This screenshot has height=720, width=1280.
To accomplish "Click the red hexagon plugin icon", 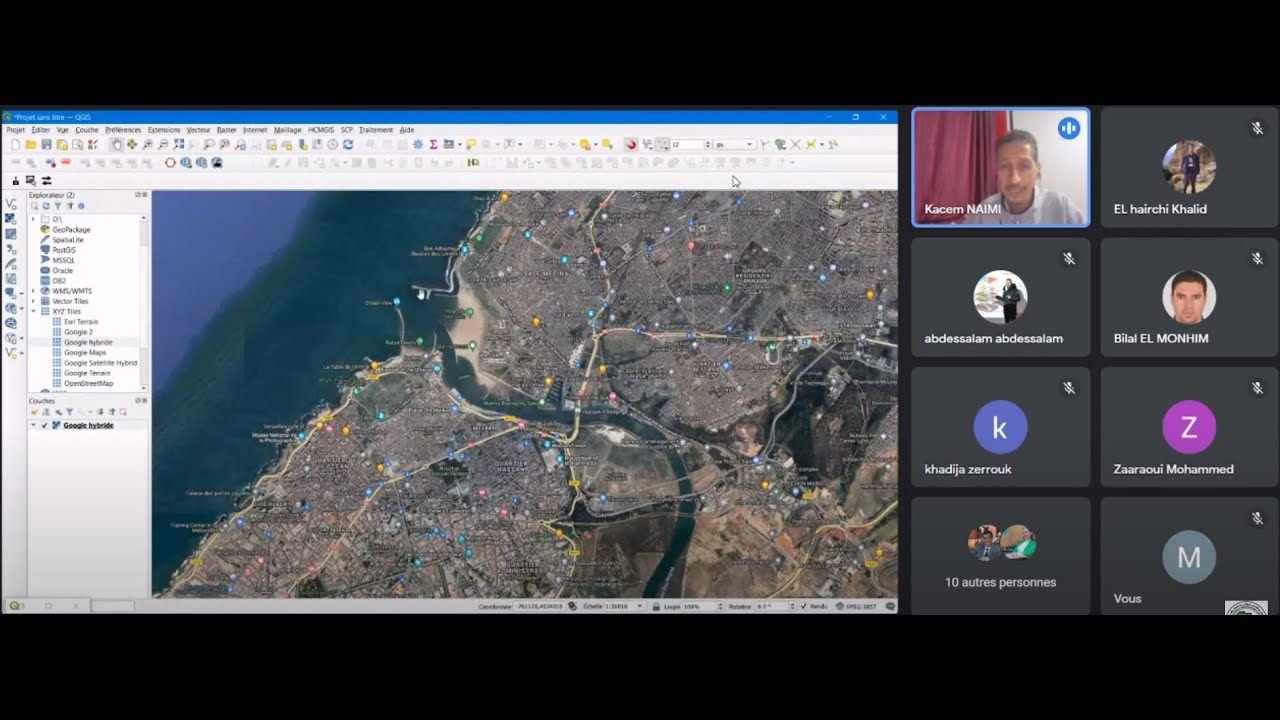I will [170, 163].
